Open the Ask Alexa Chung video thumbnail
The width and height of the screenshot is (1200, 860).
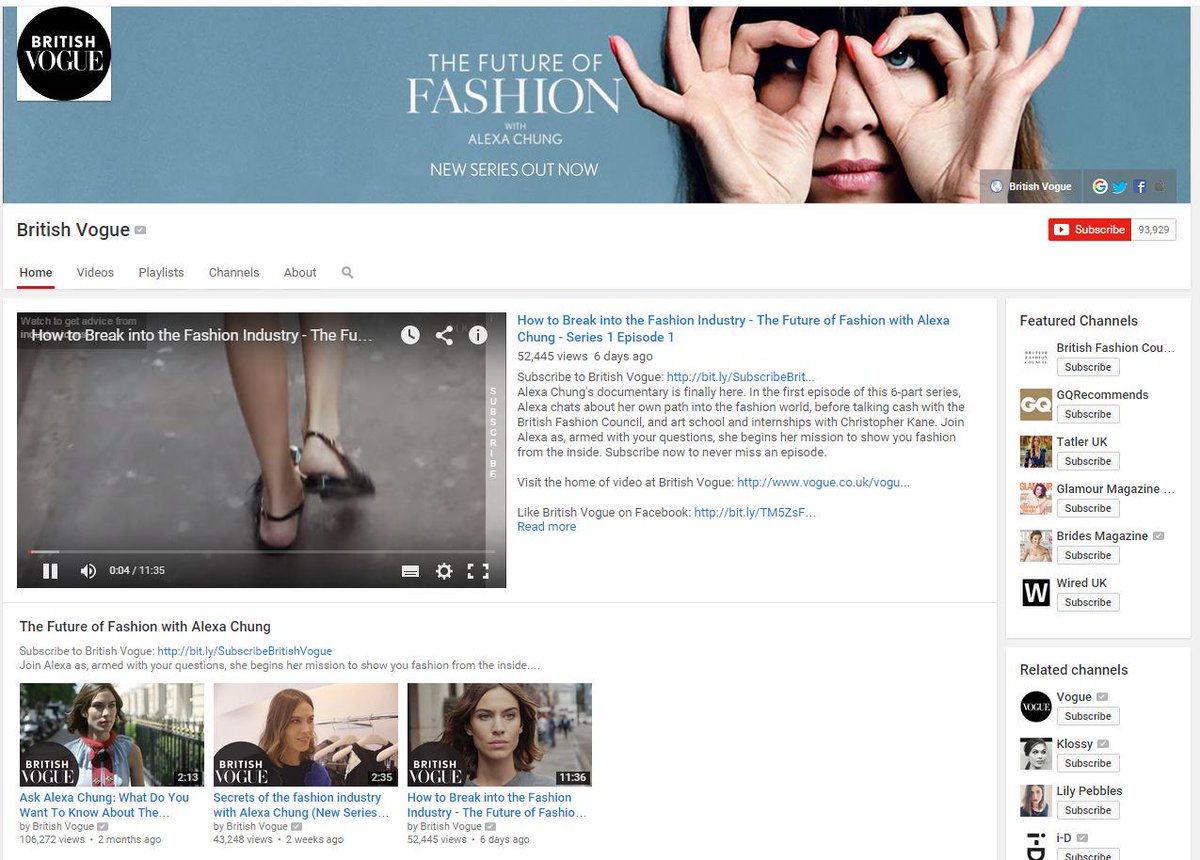pyautogui.click(x=112, y=735)
